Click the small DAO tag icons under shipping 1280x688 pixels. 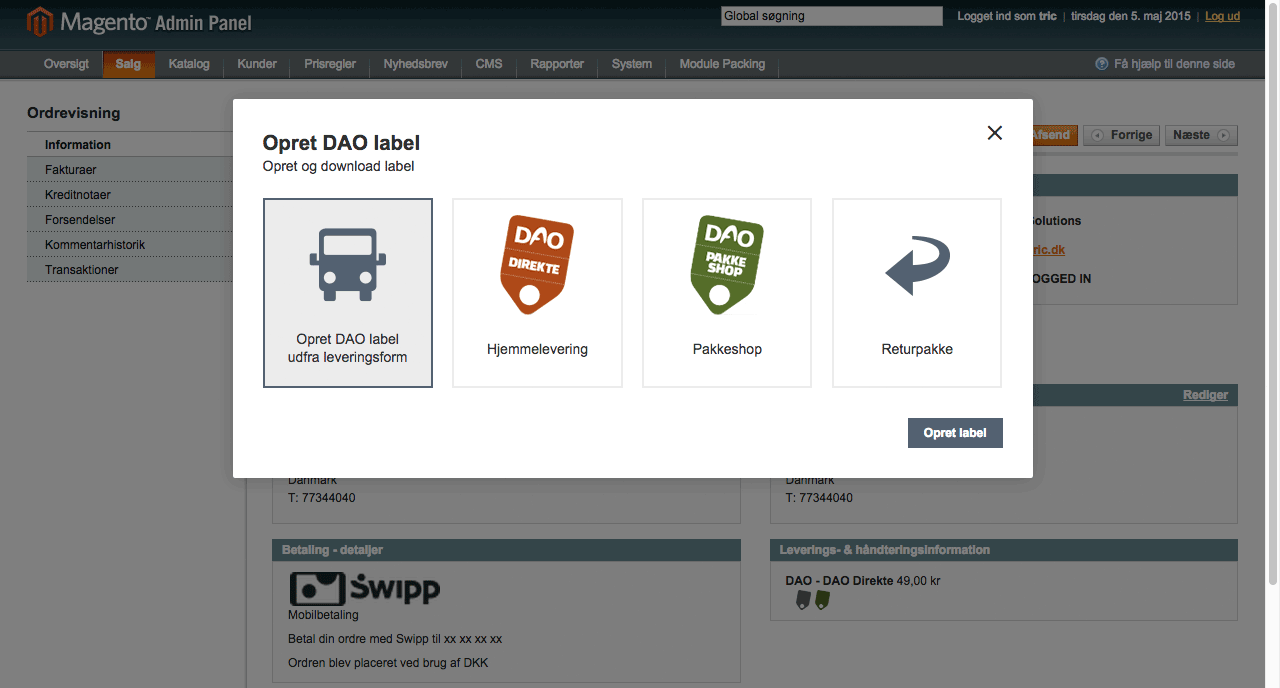coord(812,600)
